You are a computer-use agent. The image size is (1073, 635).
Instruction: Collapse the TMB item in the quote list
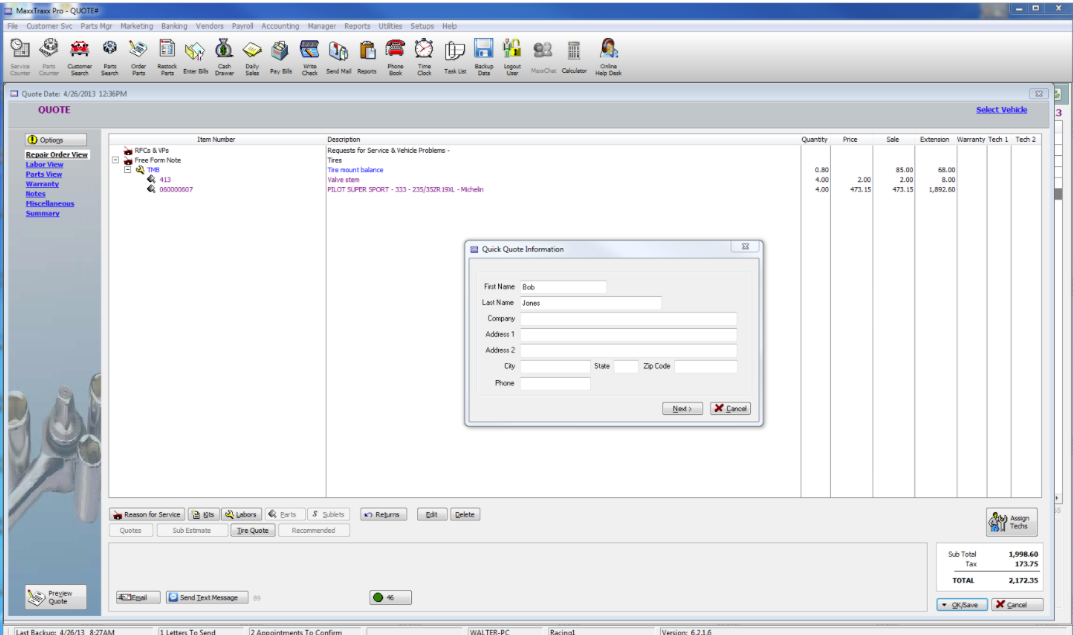[x=128, y=169]
